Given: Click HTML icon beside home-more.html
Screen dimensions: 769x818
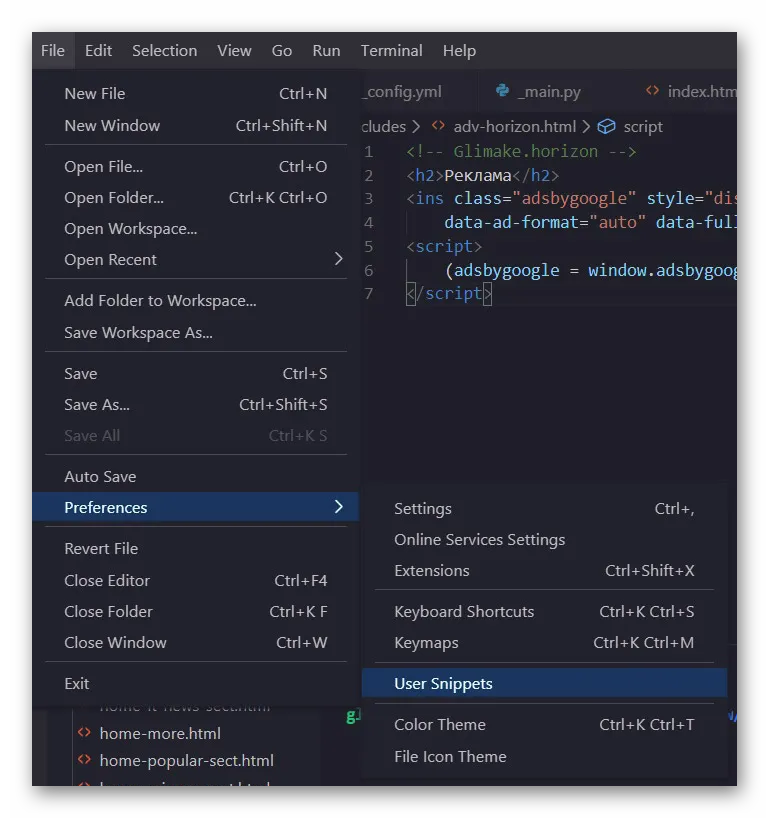Looking at the screenshot, I should [85, 732].
